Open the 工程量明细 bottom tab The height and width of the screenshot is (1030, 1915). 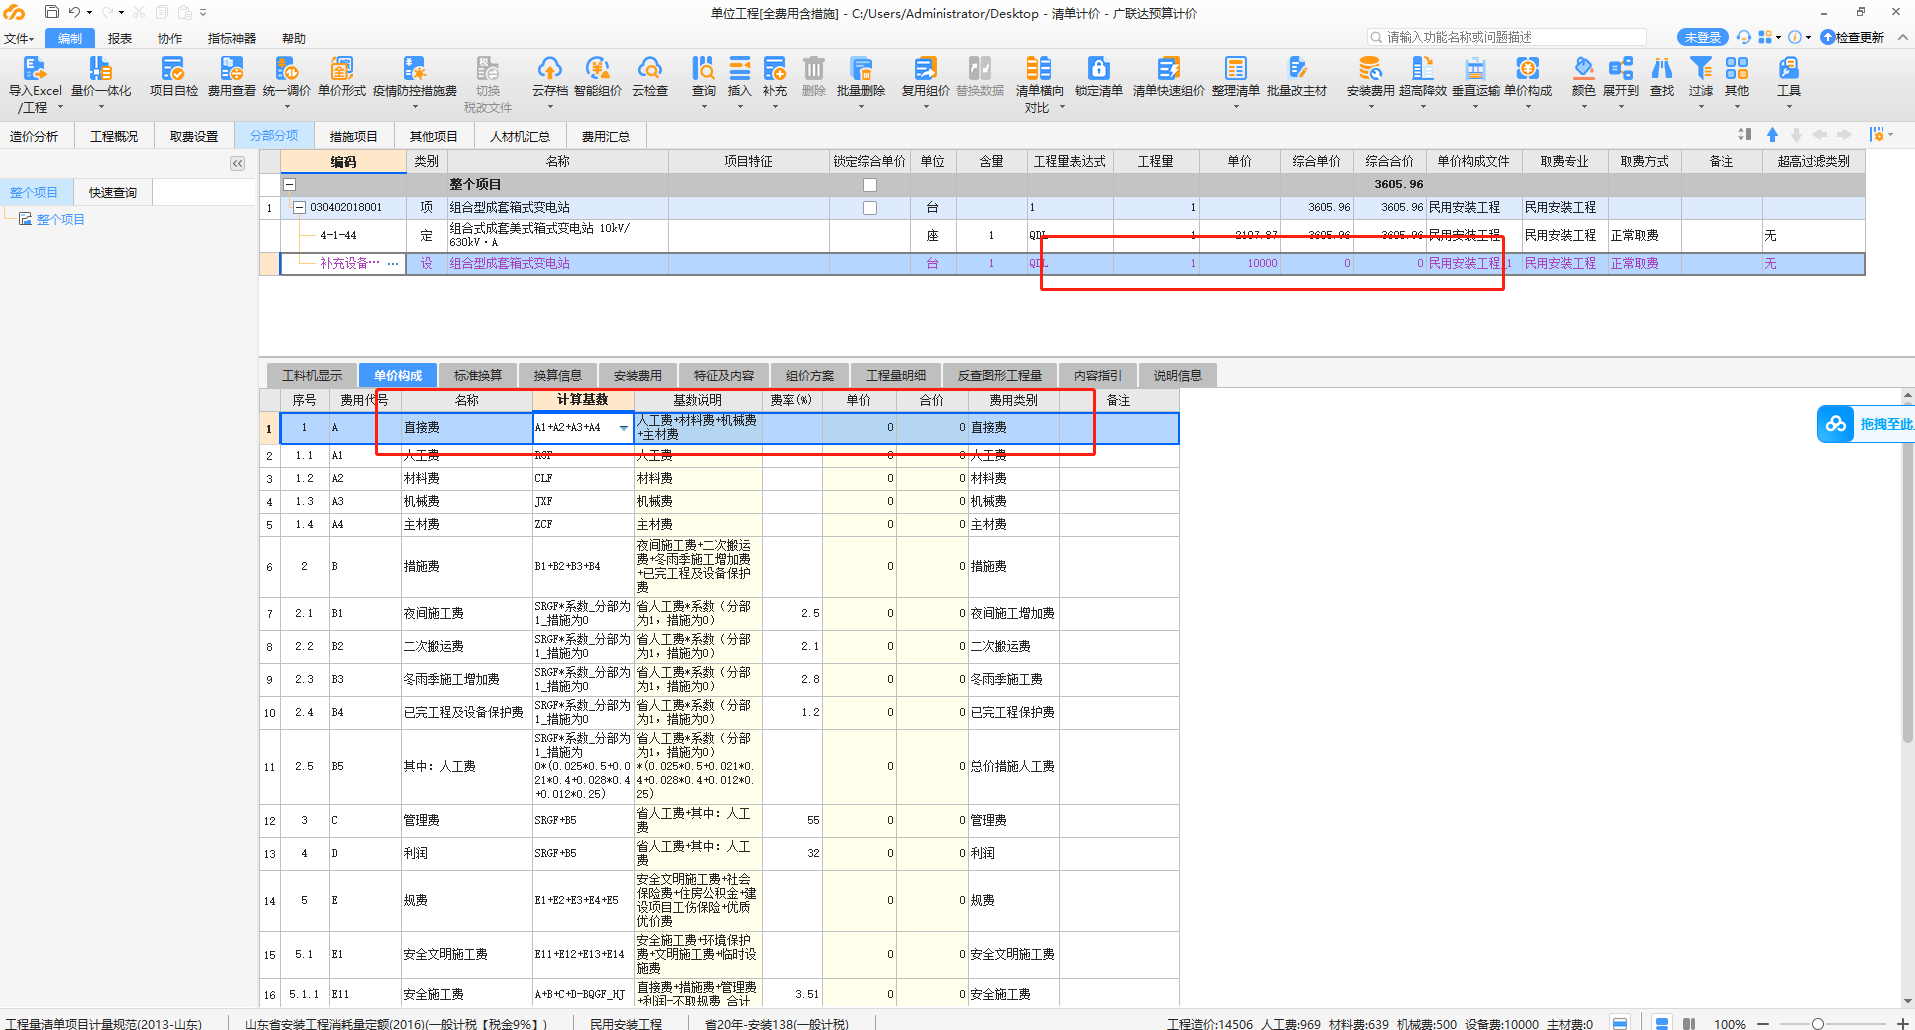[x=896, y=375]
